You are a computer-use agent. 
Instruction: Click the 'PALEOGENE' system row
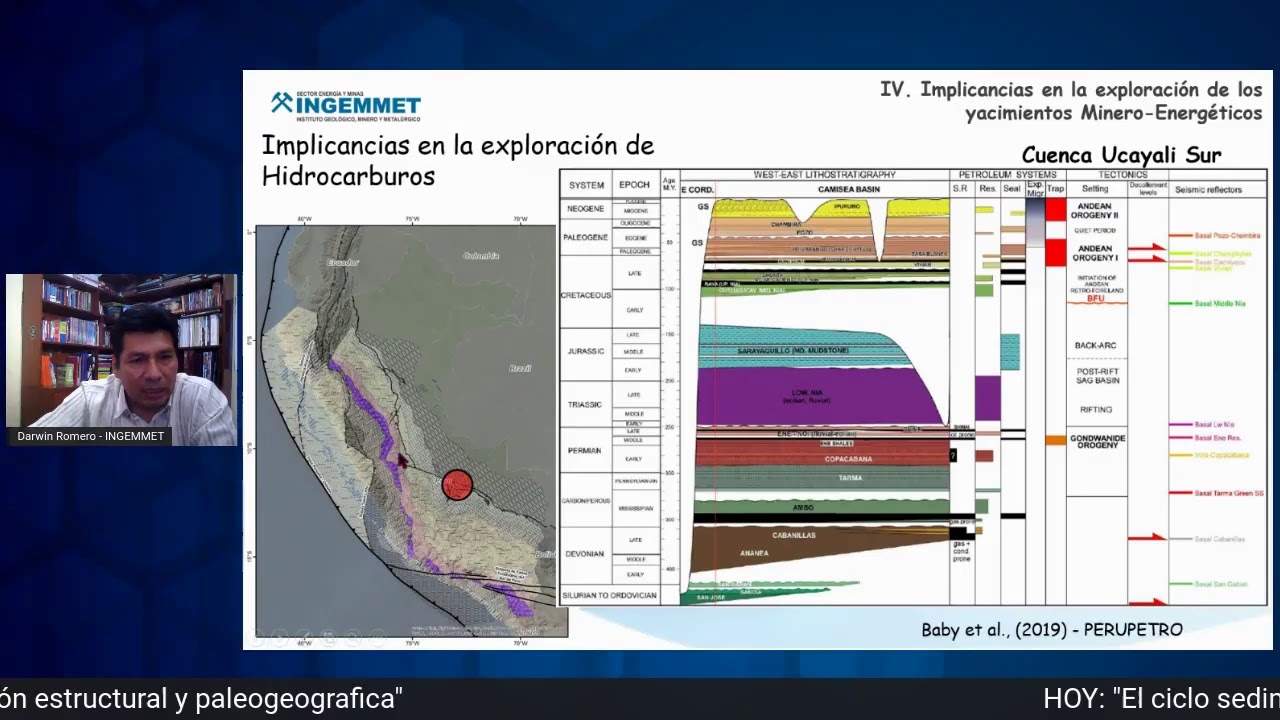pyautogui.click(x=586, y=238)
